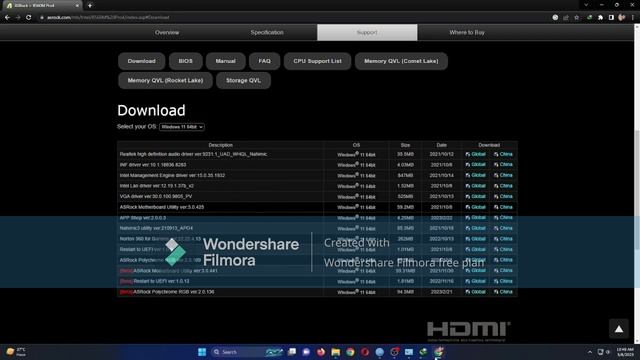
Task: Click the taskbar Search box
Action: pos(247,352)
